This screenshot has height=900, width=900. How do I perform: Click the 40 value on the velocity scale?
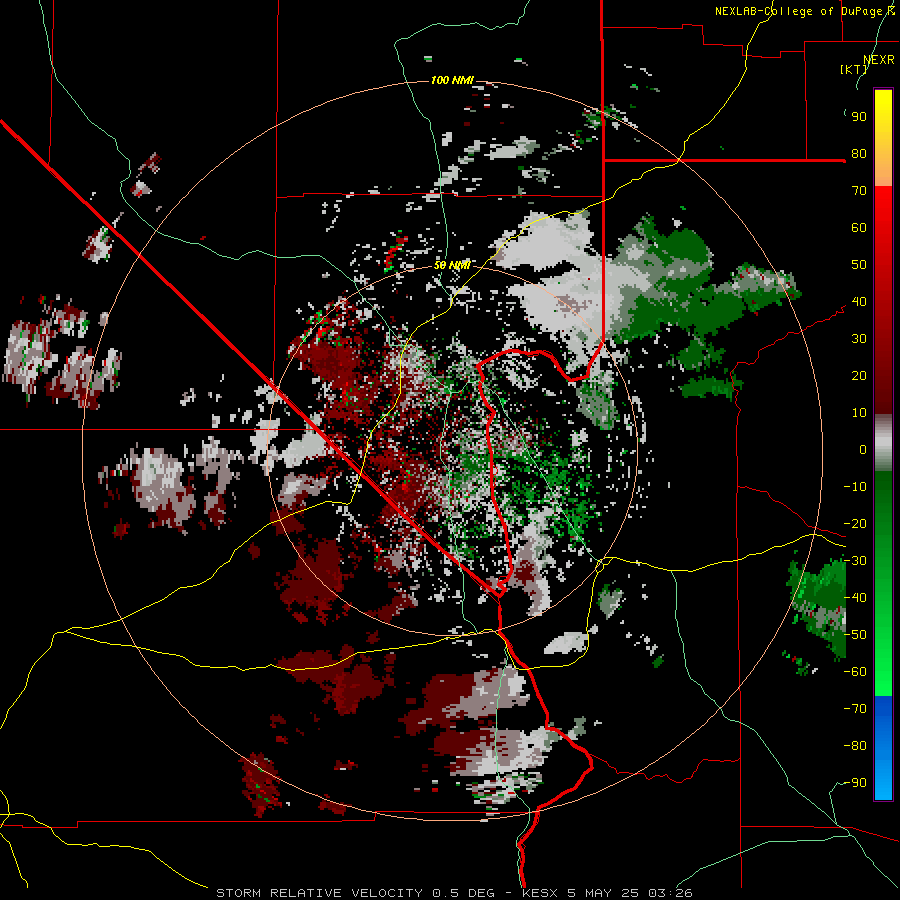tap(859, 302)
